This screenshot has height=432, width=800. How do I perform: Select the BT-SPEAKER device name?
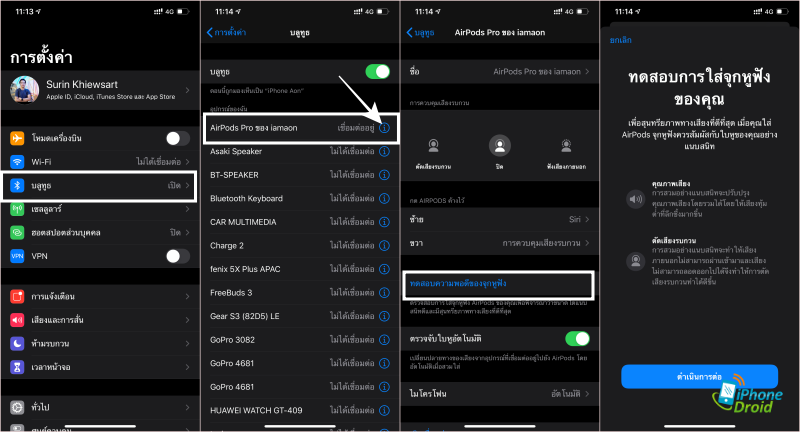(234, 175)
